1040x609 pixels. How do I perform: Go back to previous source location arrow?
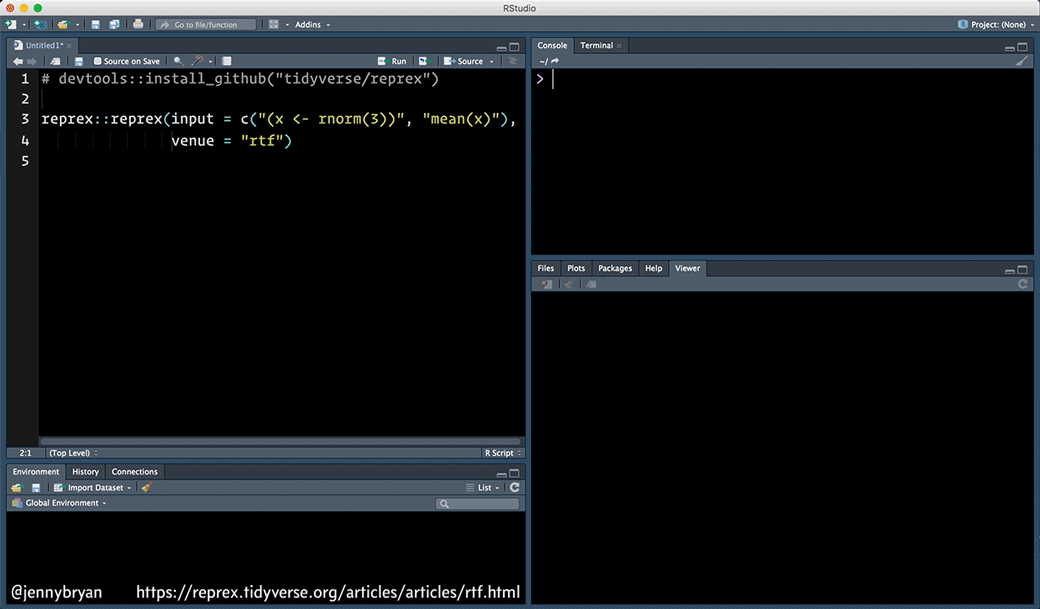(x=17, y=61)
